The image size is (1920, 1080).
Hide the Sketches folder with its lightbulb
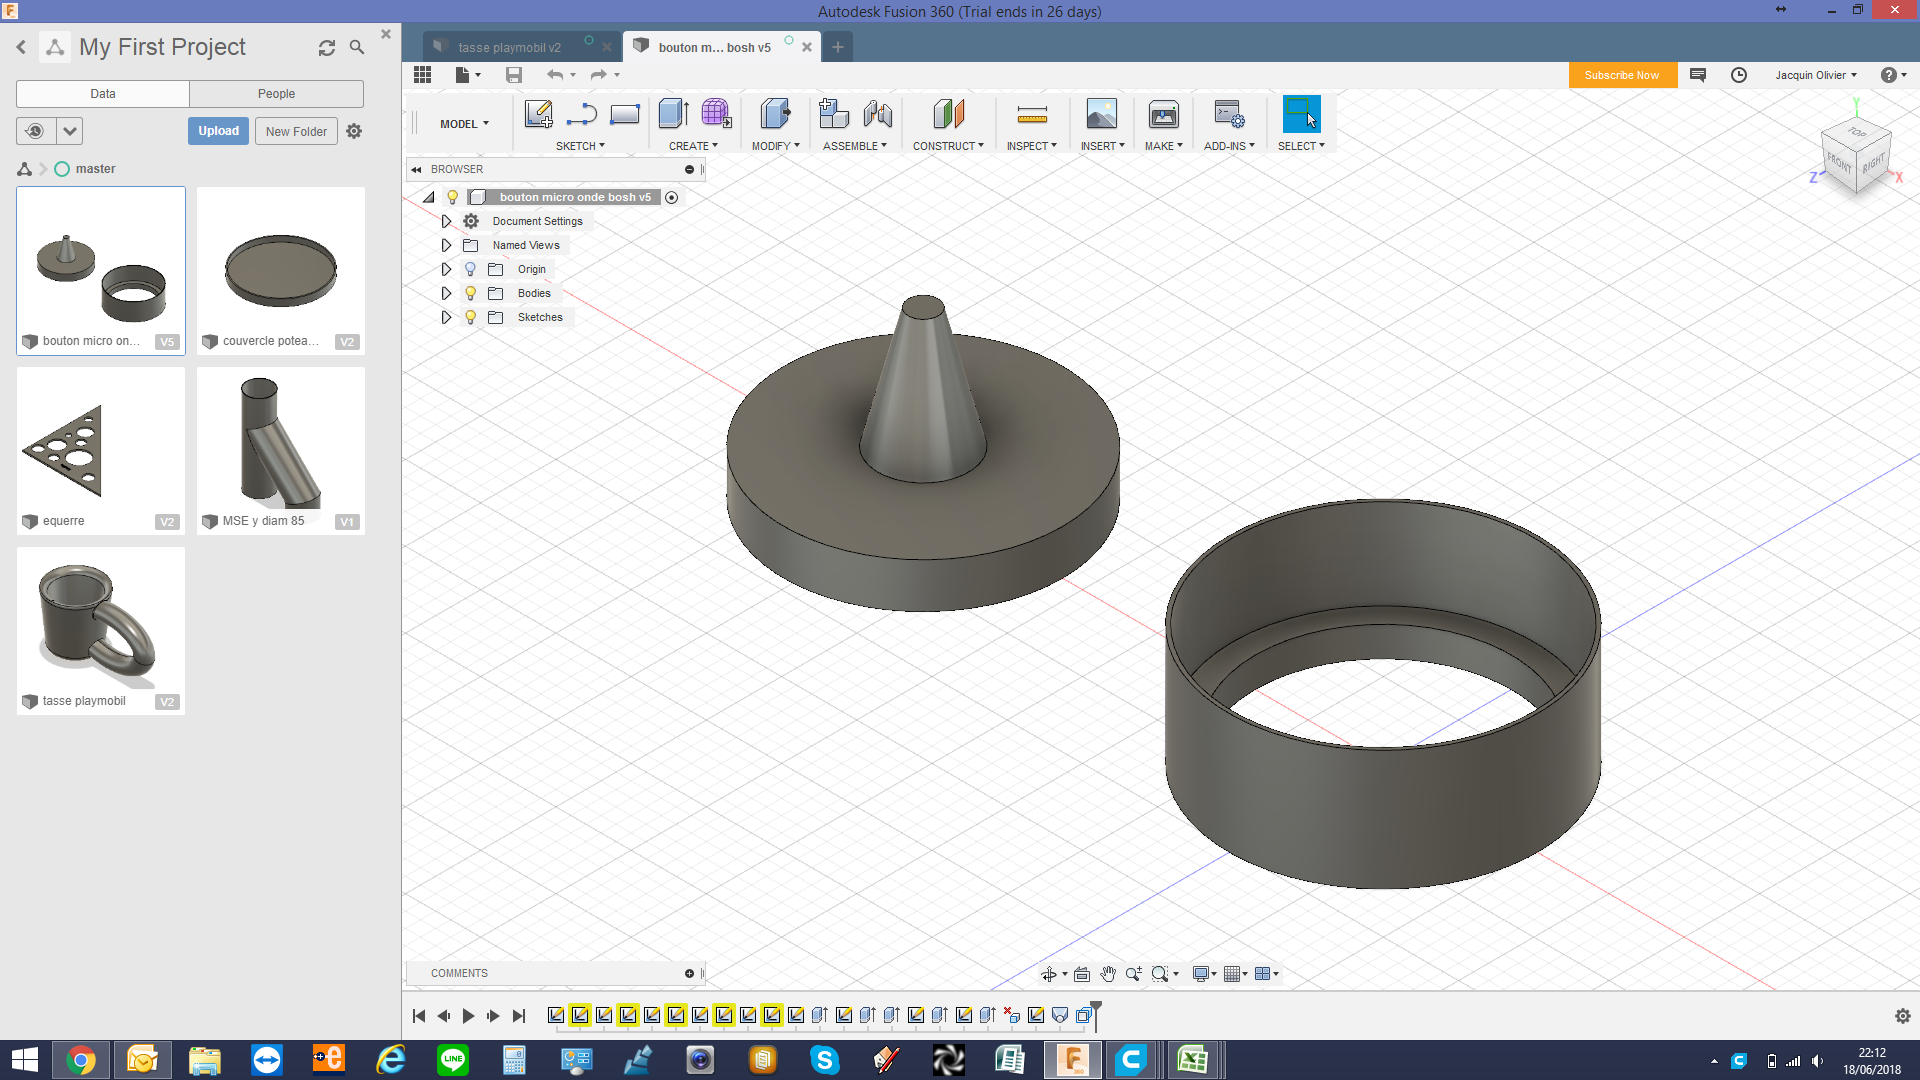pos(470,317)
